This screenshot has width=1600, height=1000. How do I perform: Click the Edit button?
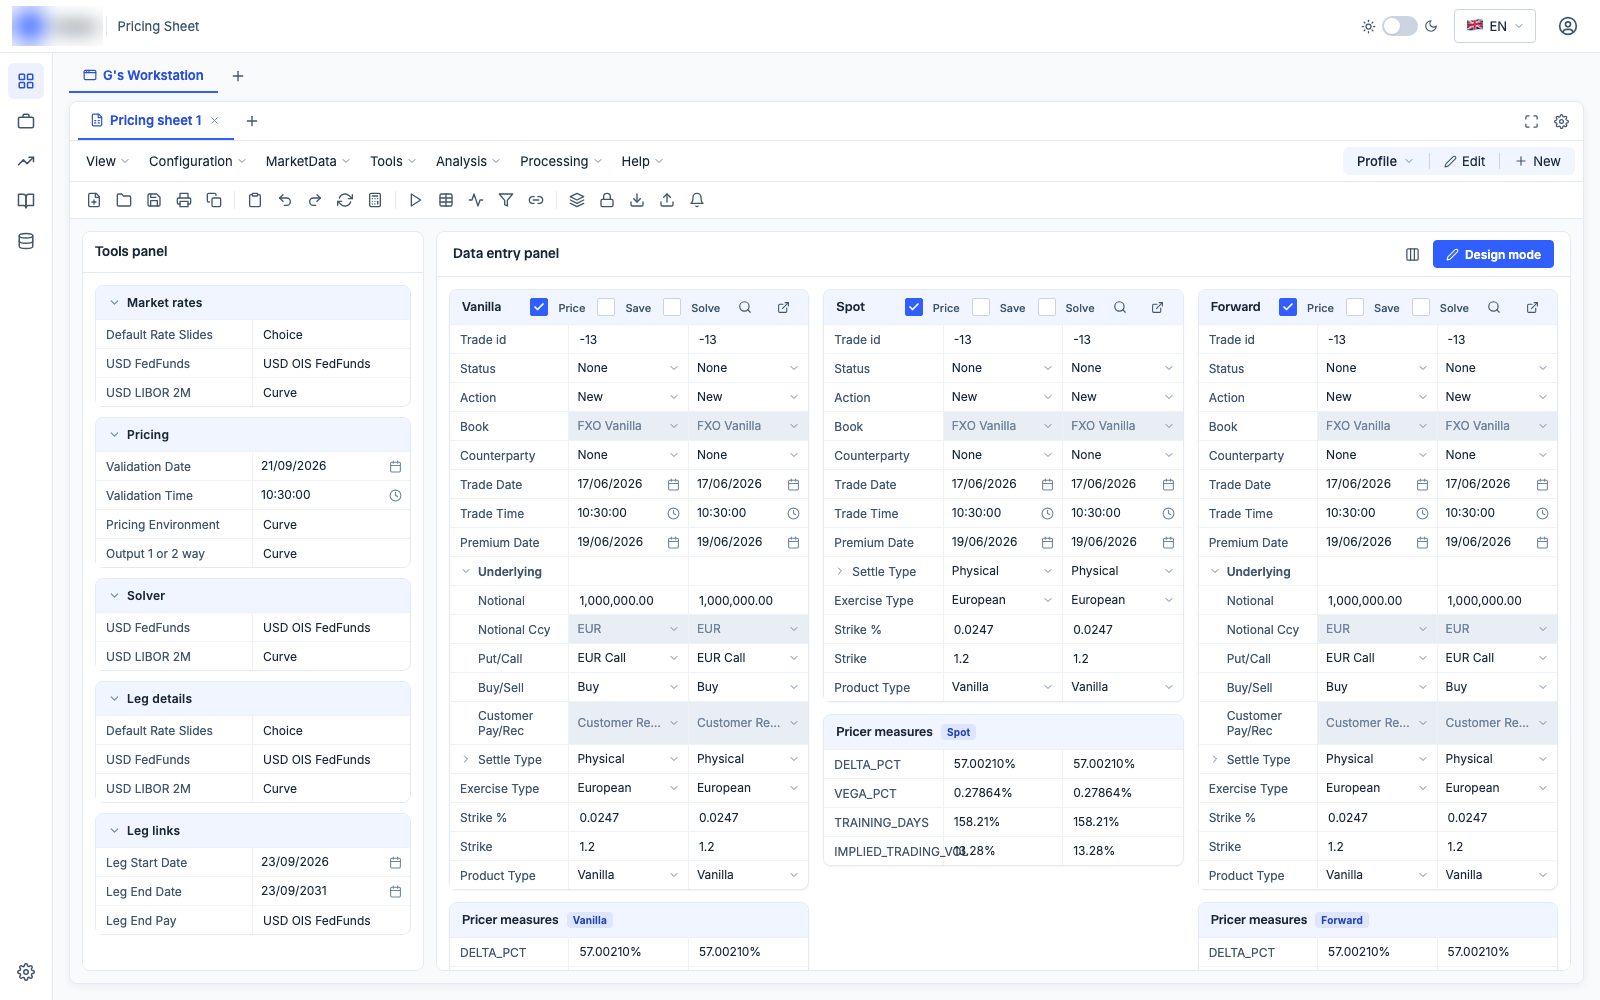tap(1464, 161)
